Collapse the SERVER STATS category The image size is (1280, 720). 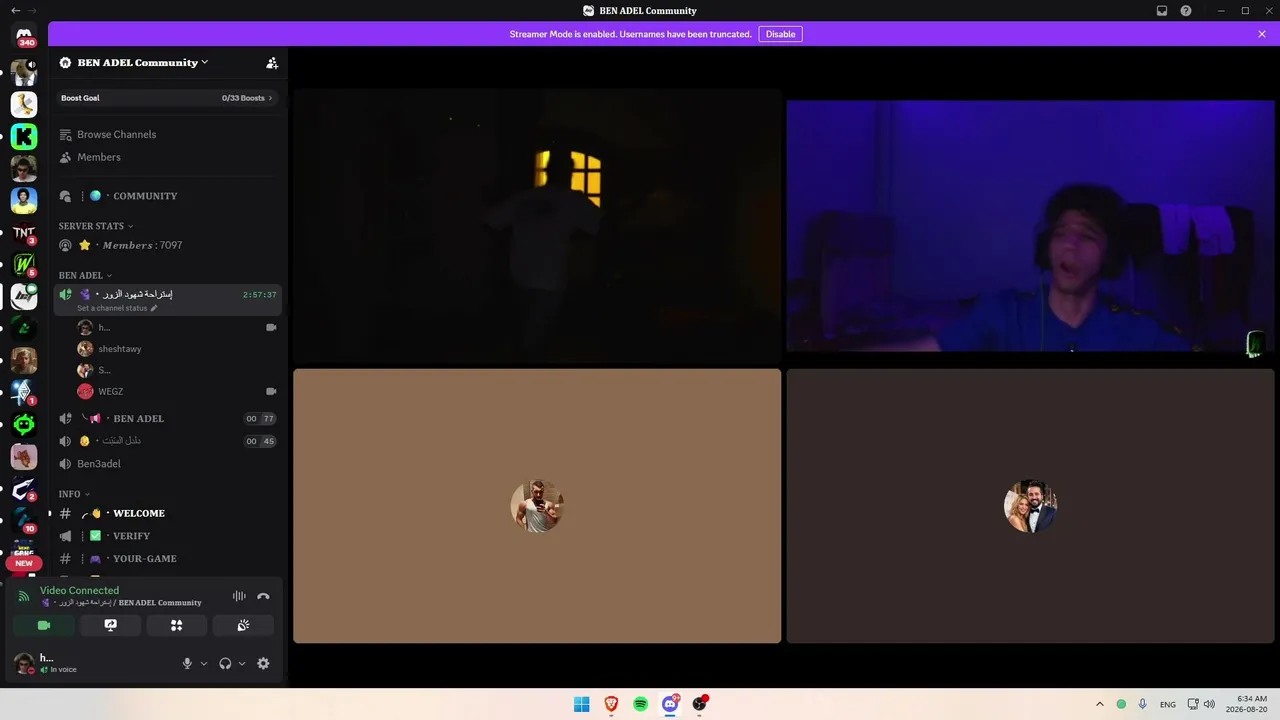click(96, 226)
